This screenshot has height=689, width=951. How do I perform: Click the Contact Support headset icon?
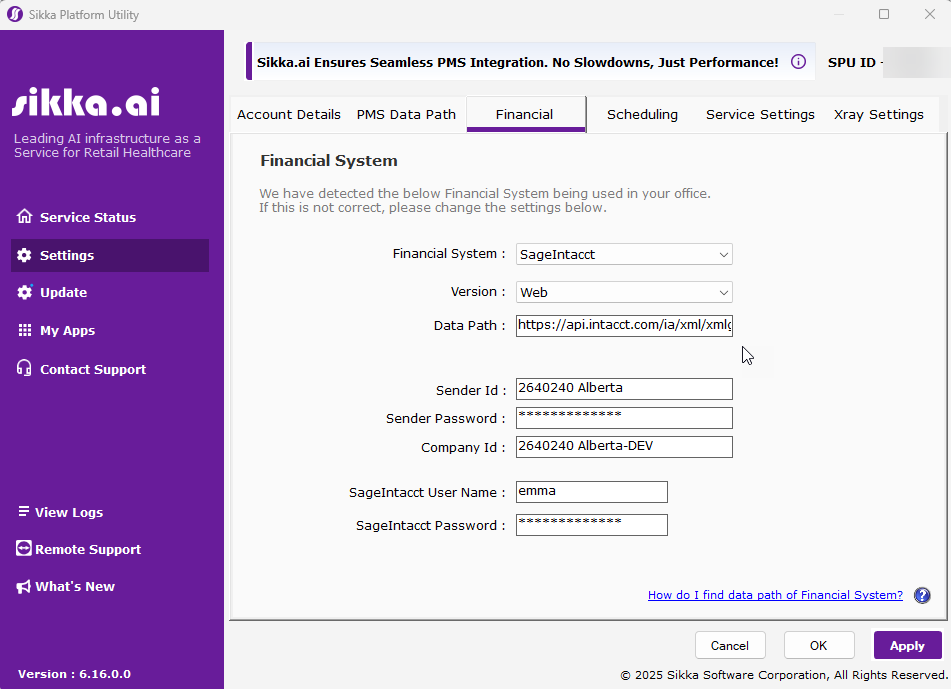coord(24,368)
